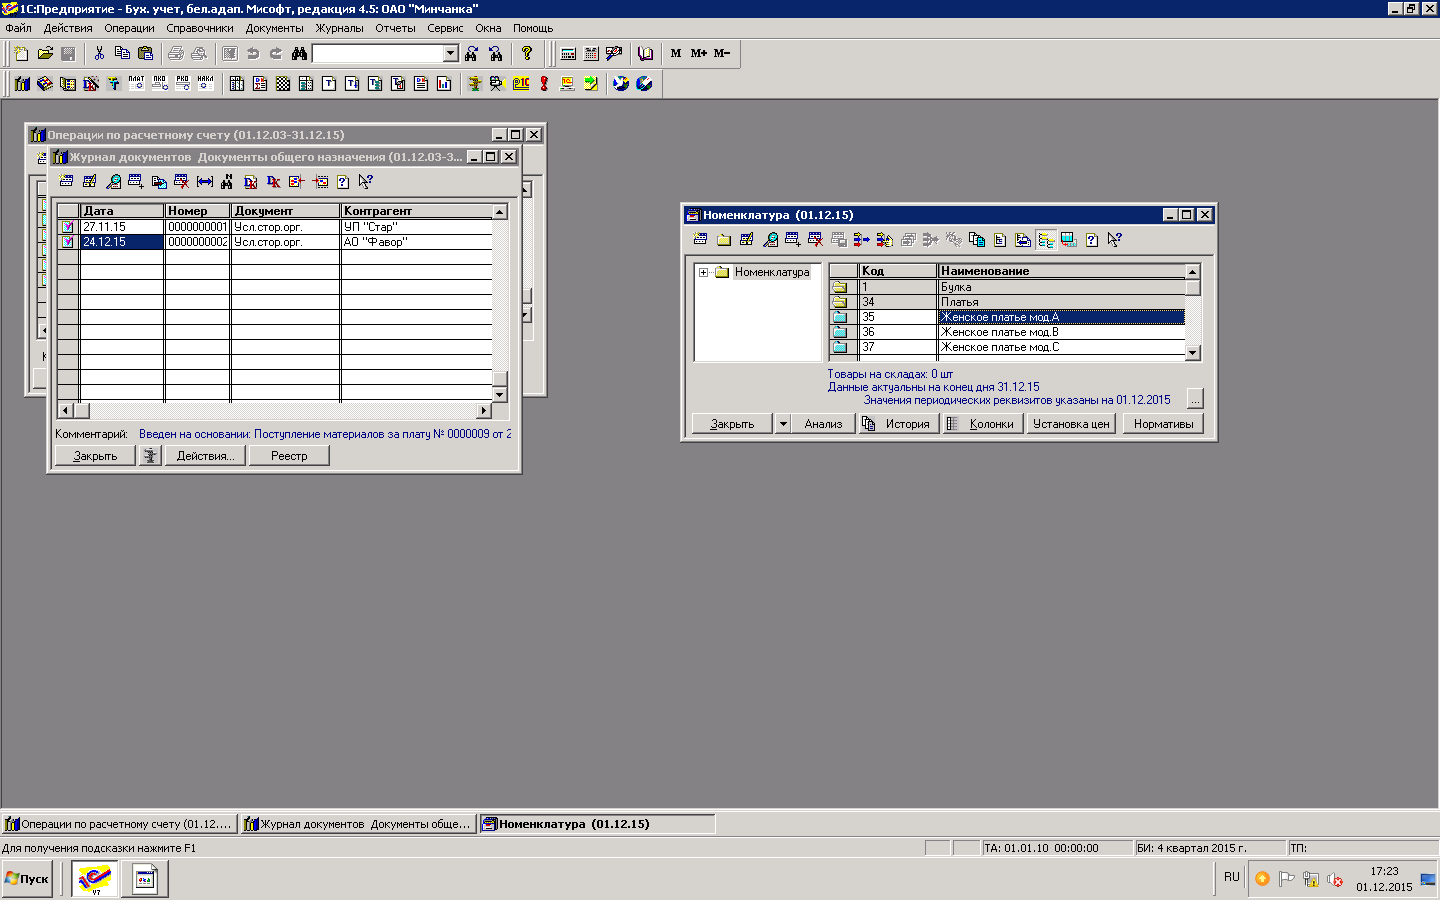Image resolution: width=1440 pixels, height=900 pixels.
Task: Click the open book Syntax helper icon
Action: point(646,53)
